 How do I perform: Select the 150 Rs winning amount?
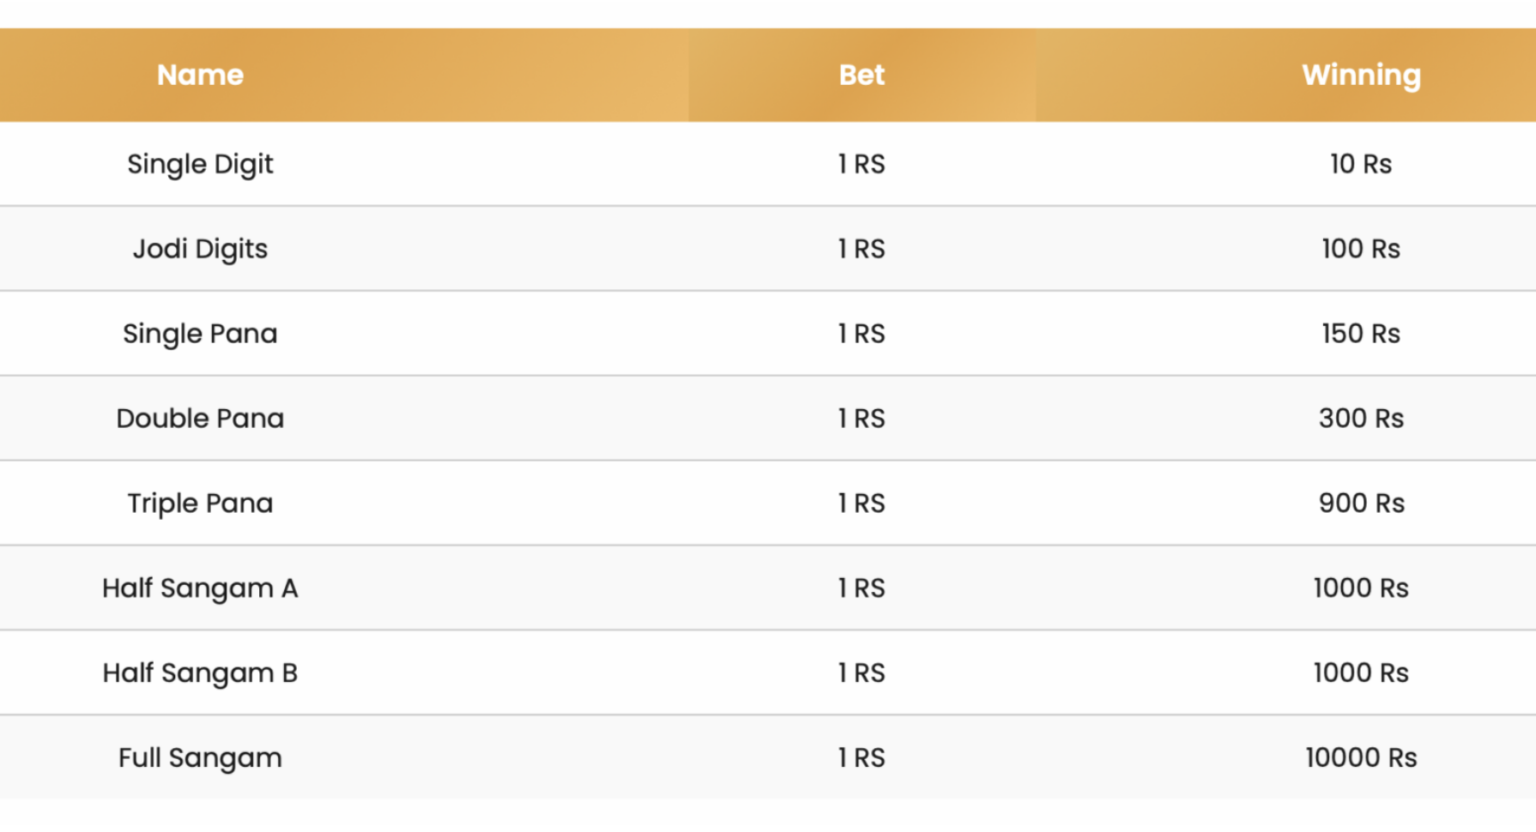tap(1360, 334)
